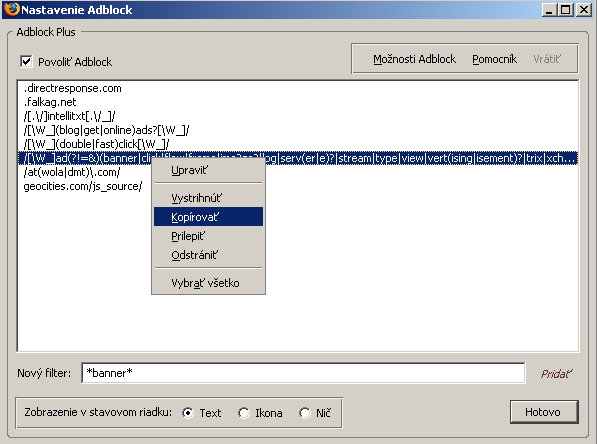
Task: Select the .directresponse.com filter entry
Action: [298, 88]
